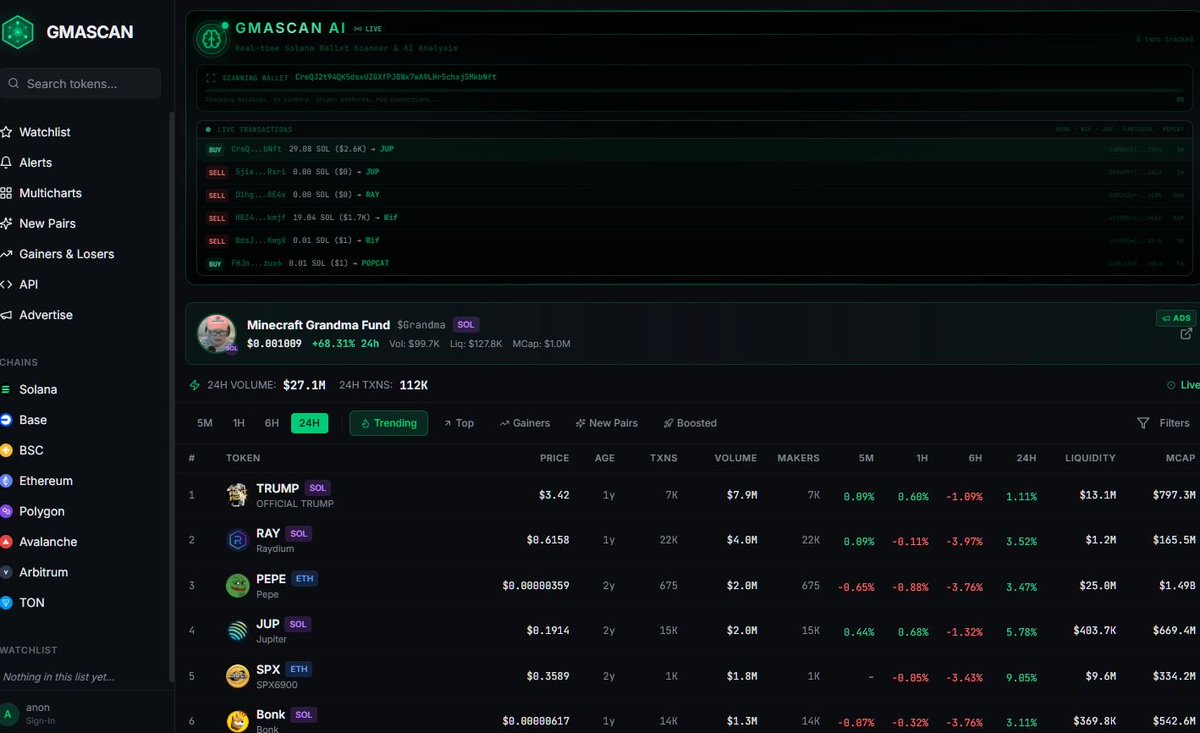Select Ethereum chain icon
Image resolution: width=1200 pixels, height=733 pixels.
(6, 481)
